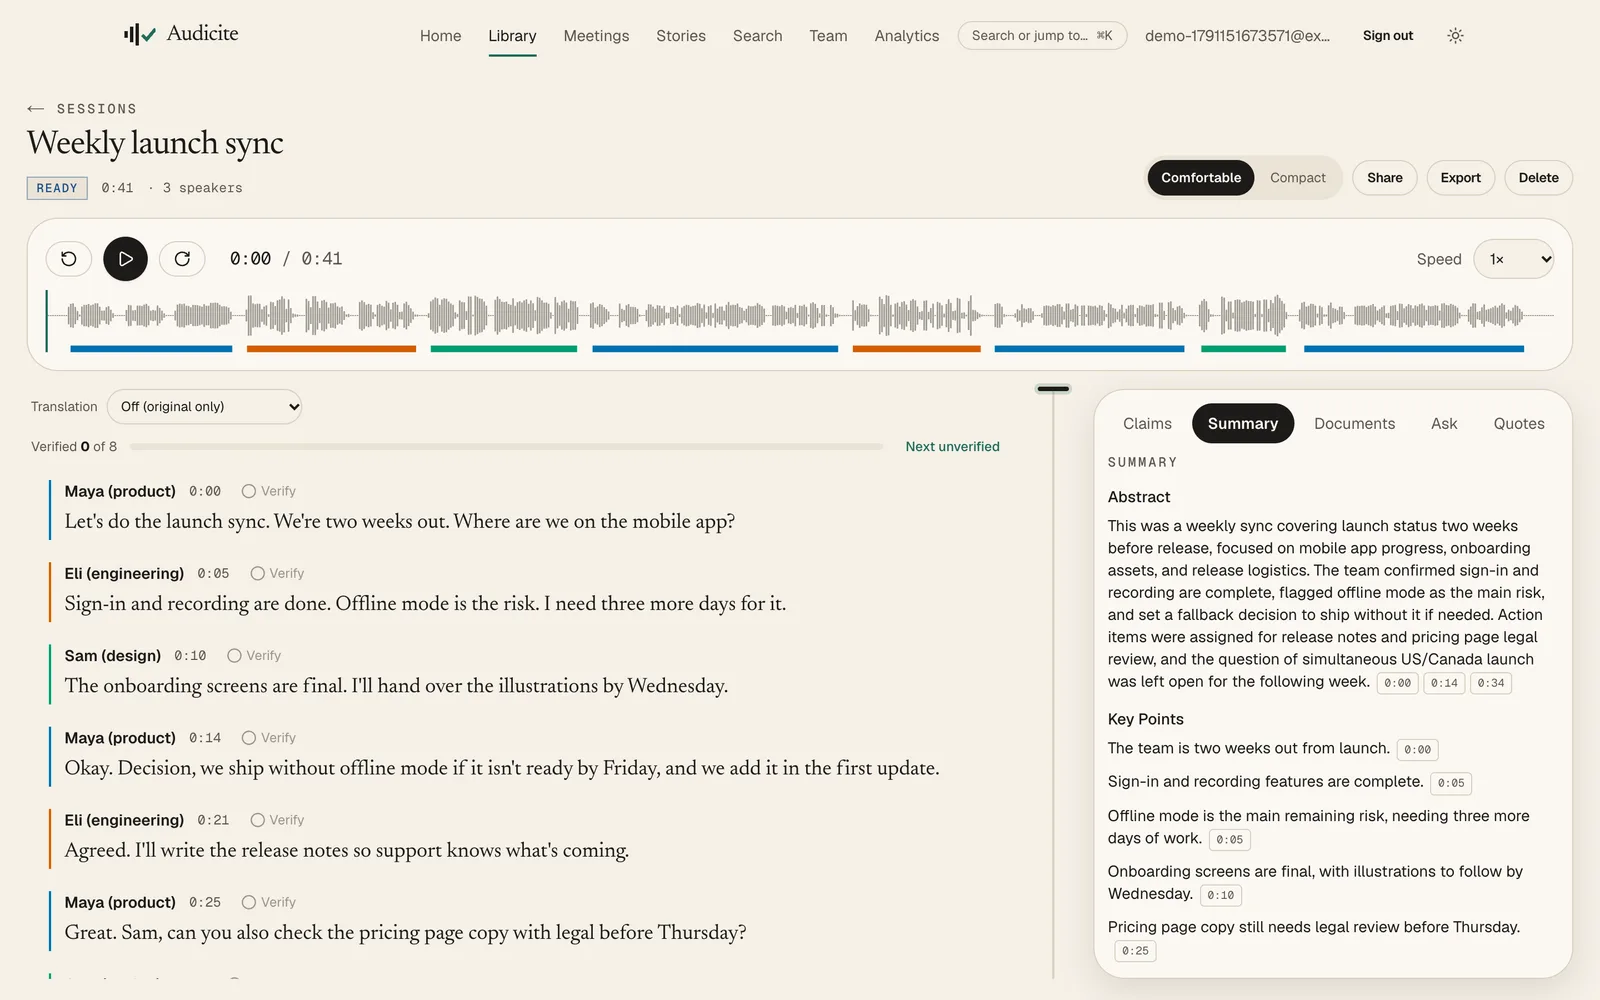The image size is (1600, 1000).
Task: Click the Delete session button
Action: coord(1538,178)
